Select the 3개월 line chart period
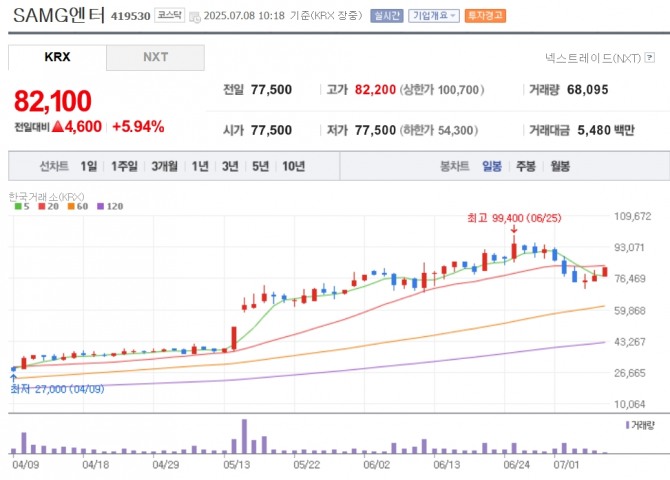 click(165, 166)
